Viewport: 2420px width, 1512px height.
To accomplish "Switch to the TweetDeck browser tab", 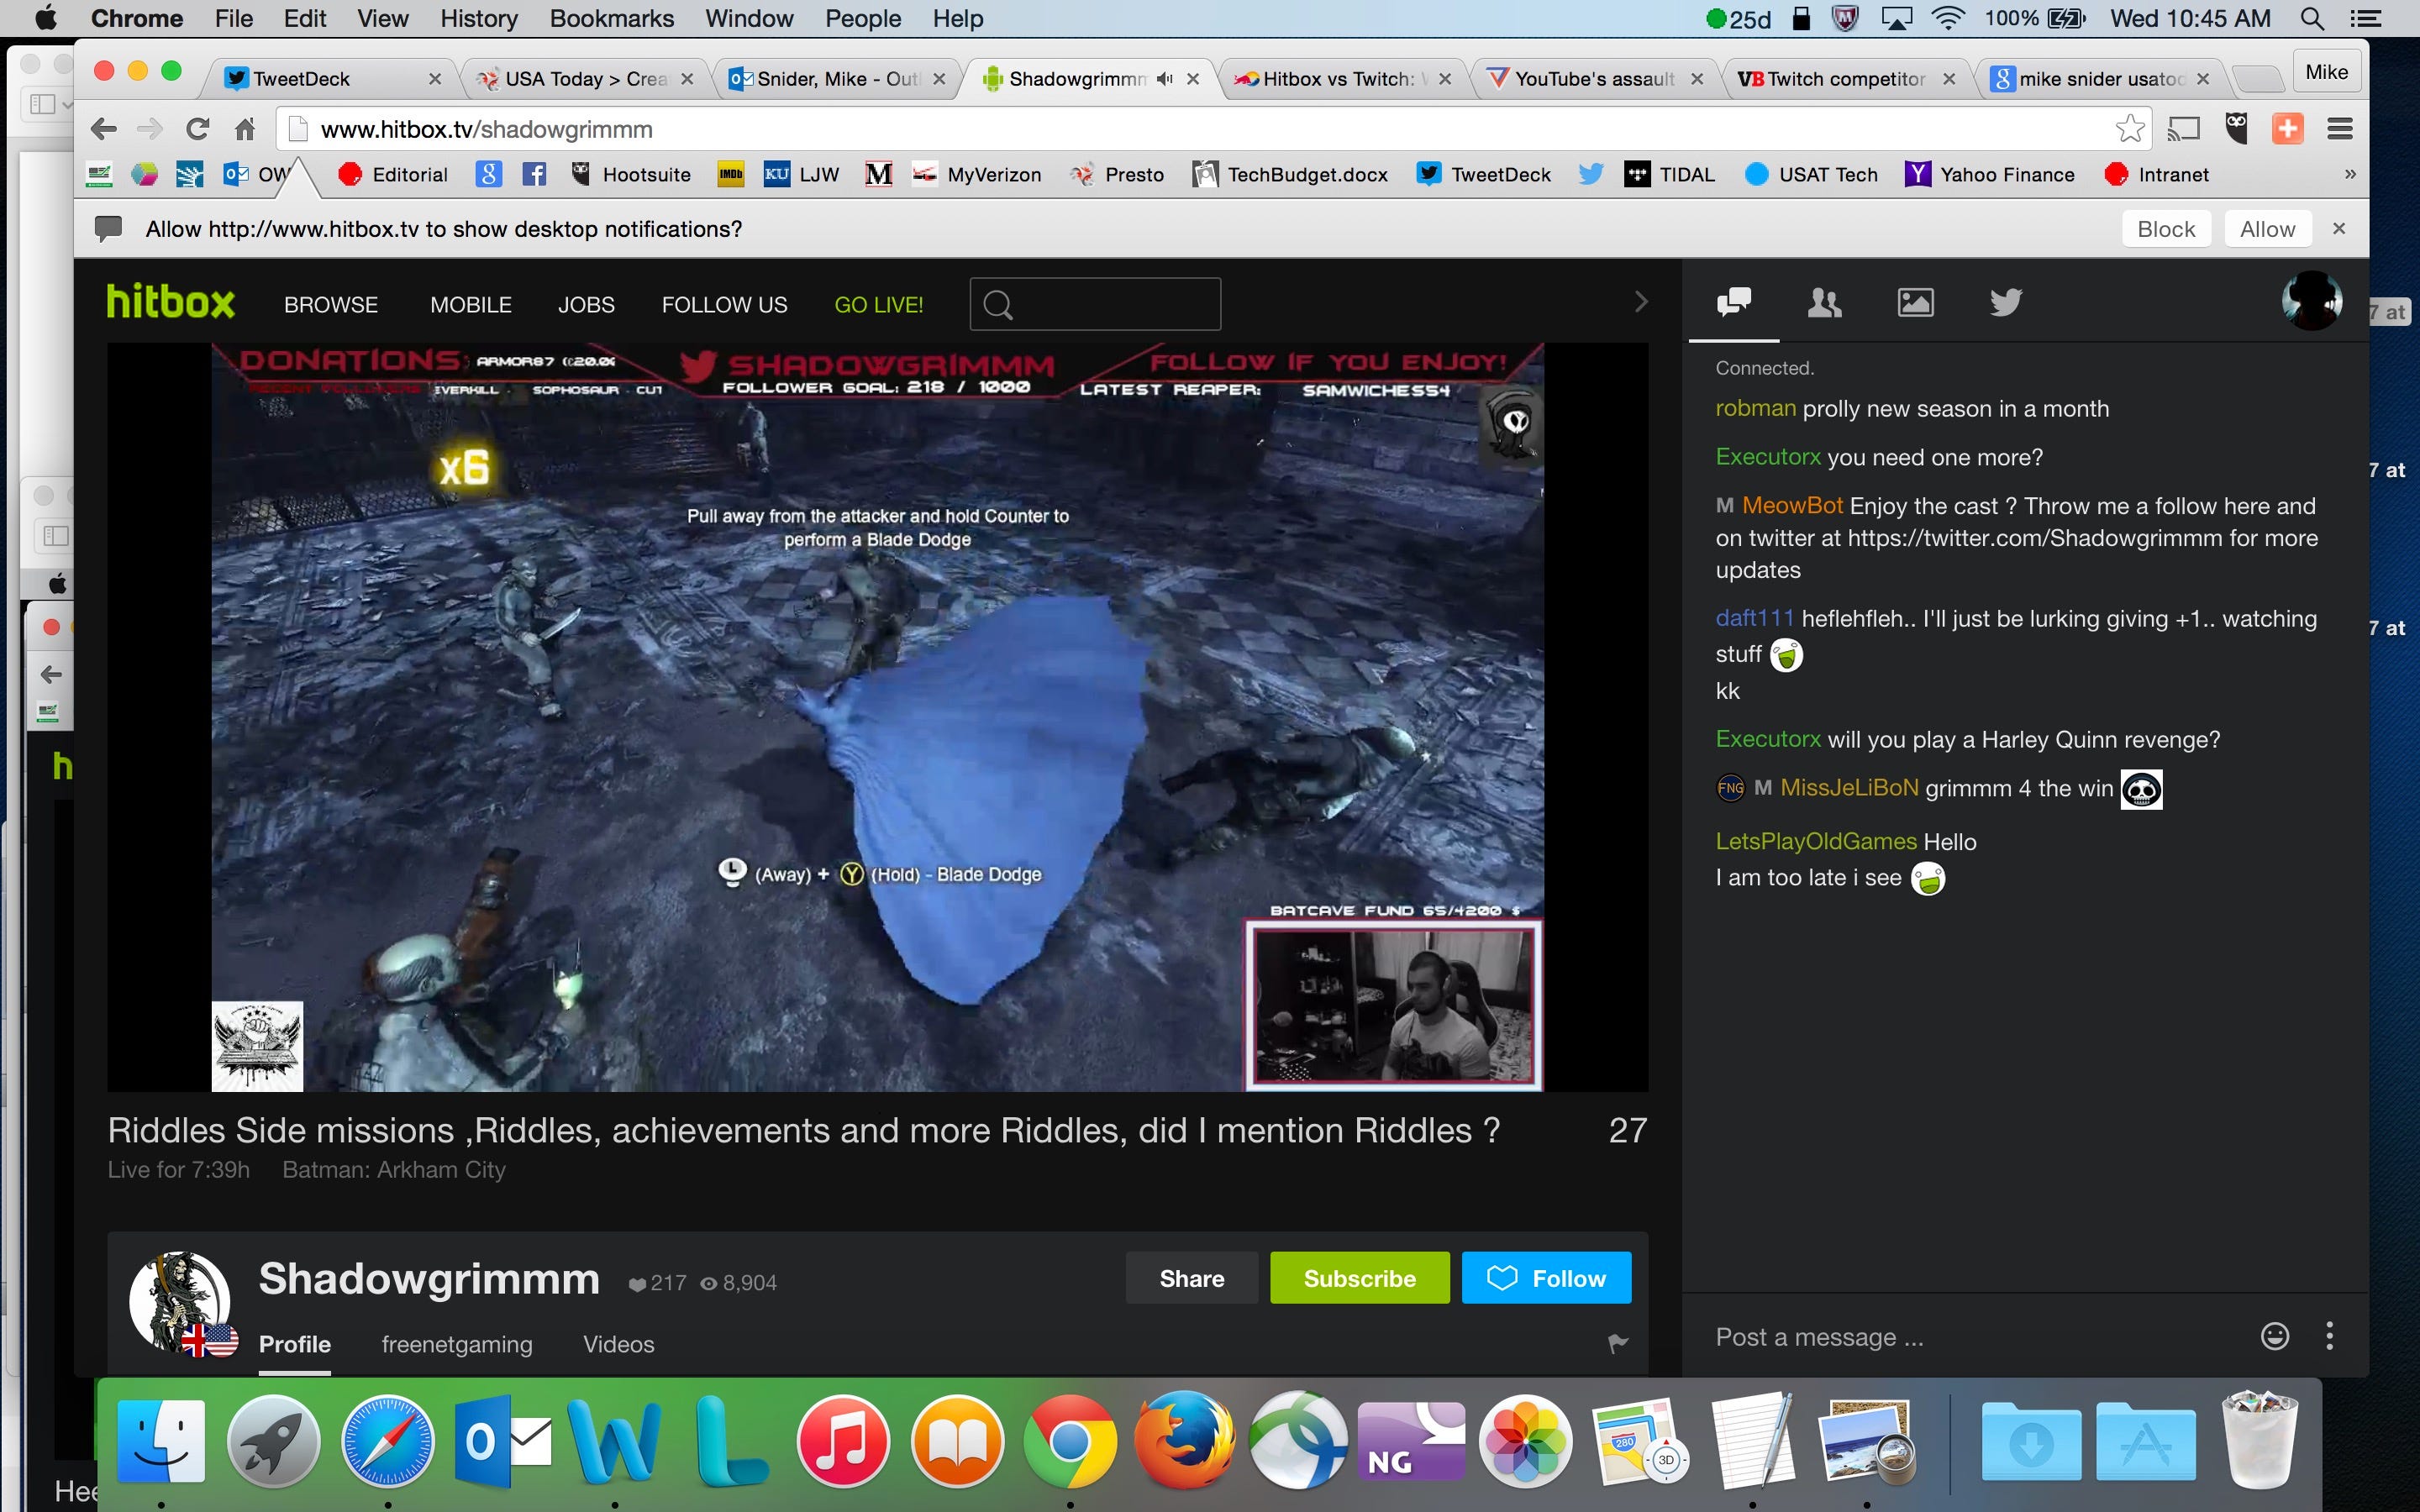I will click(330, 79).
